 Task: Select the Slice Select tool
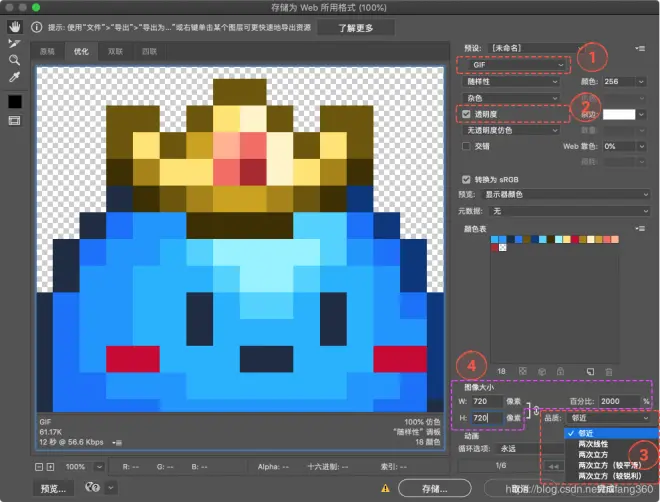[x=14, y=44]
